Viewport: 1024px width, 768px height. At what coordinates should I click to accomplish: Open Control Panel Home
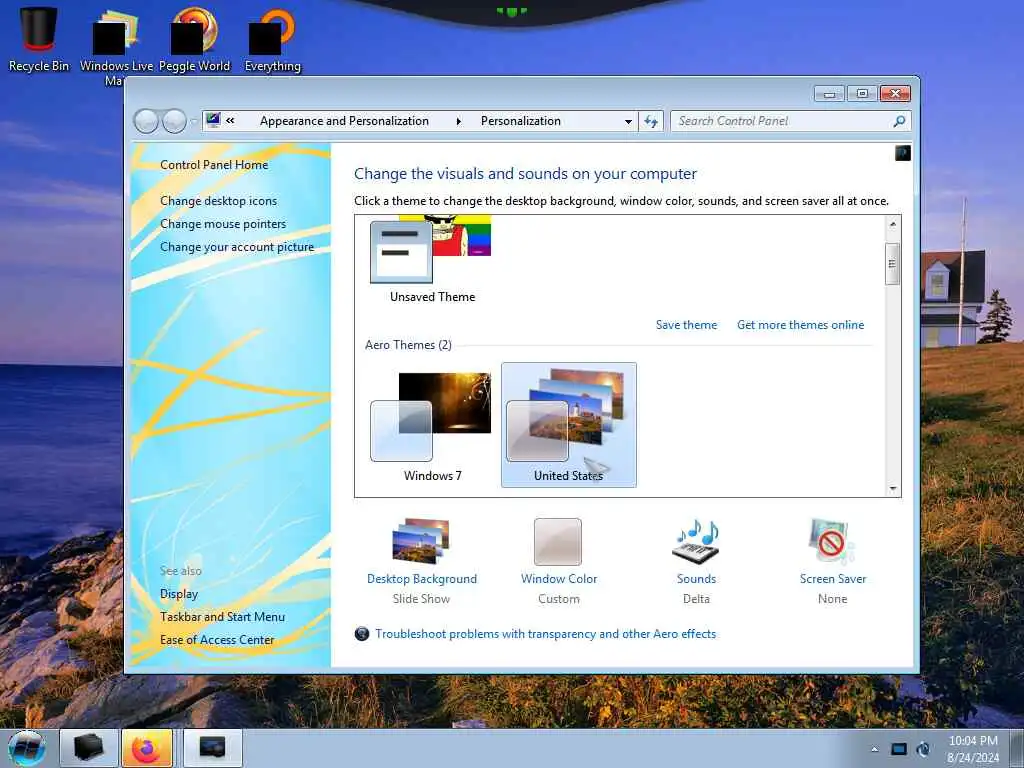pyautogui.click(x=214, y=165)
